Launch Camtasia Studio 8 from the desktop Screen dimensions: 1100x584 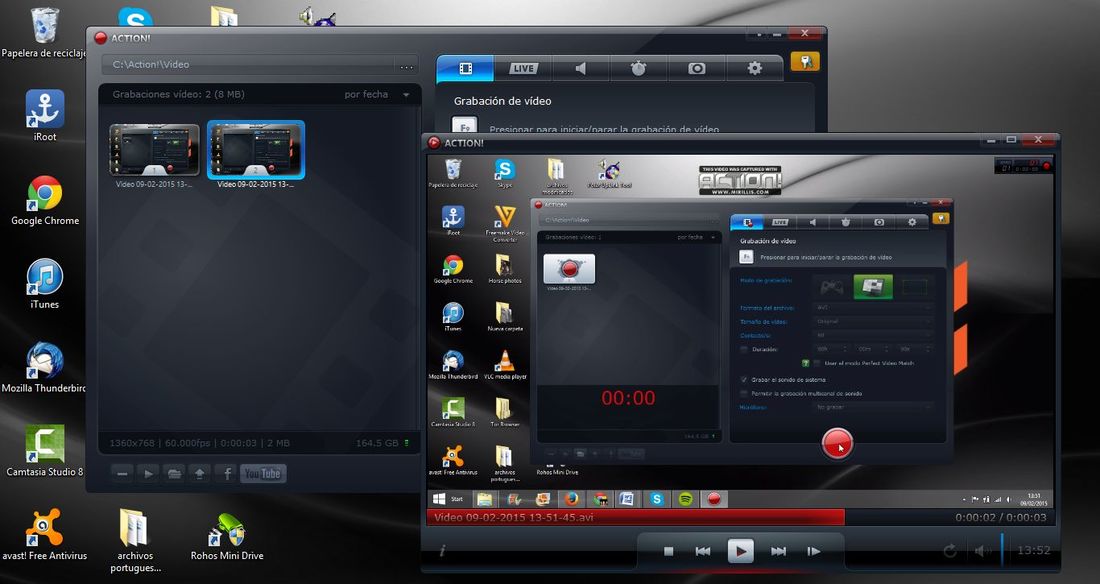(44, 451)
